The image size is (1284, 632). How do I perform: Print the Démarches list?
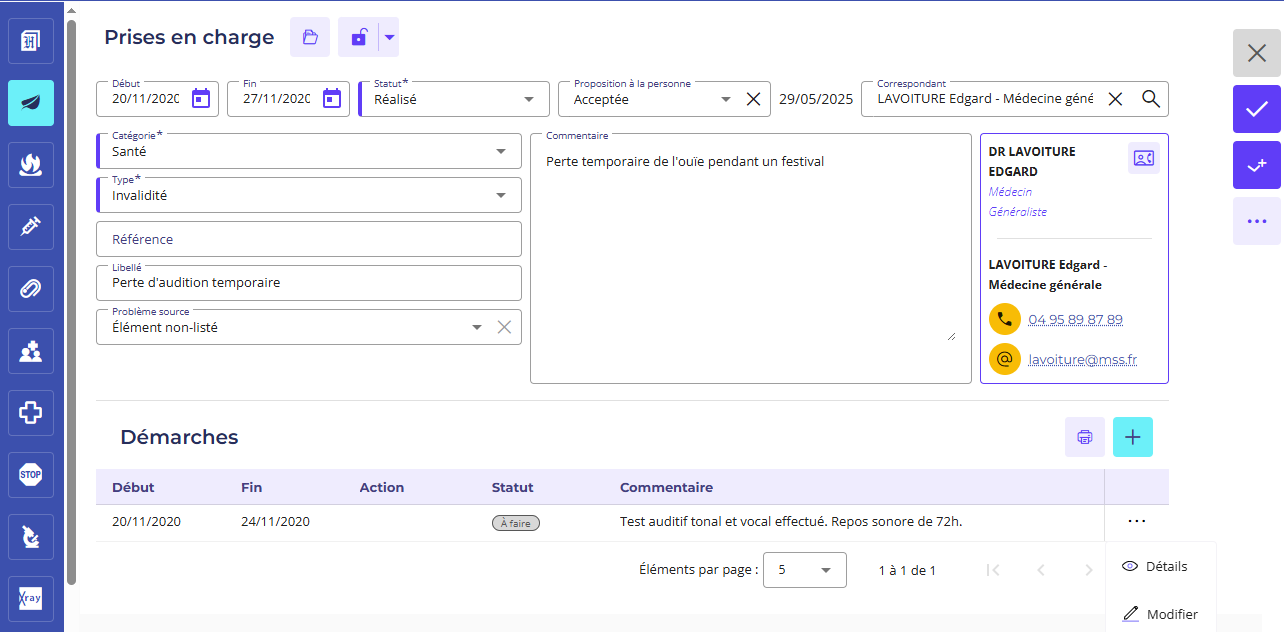pyautogui.click(x=1084, y=437)
